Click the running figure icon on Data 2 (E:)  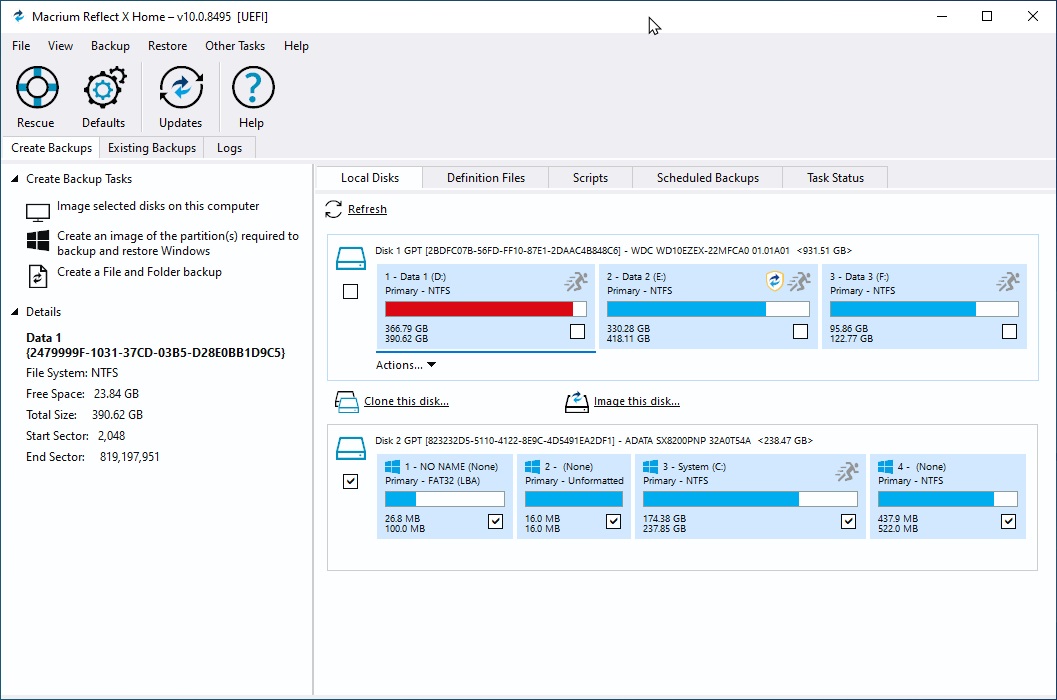pyautogui.click(x=799, y=281)
